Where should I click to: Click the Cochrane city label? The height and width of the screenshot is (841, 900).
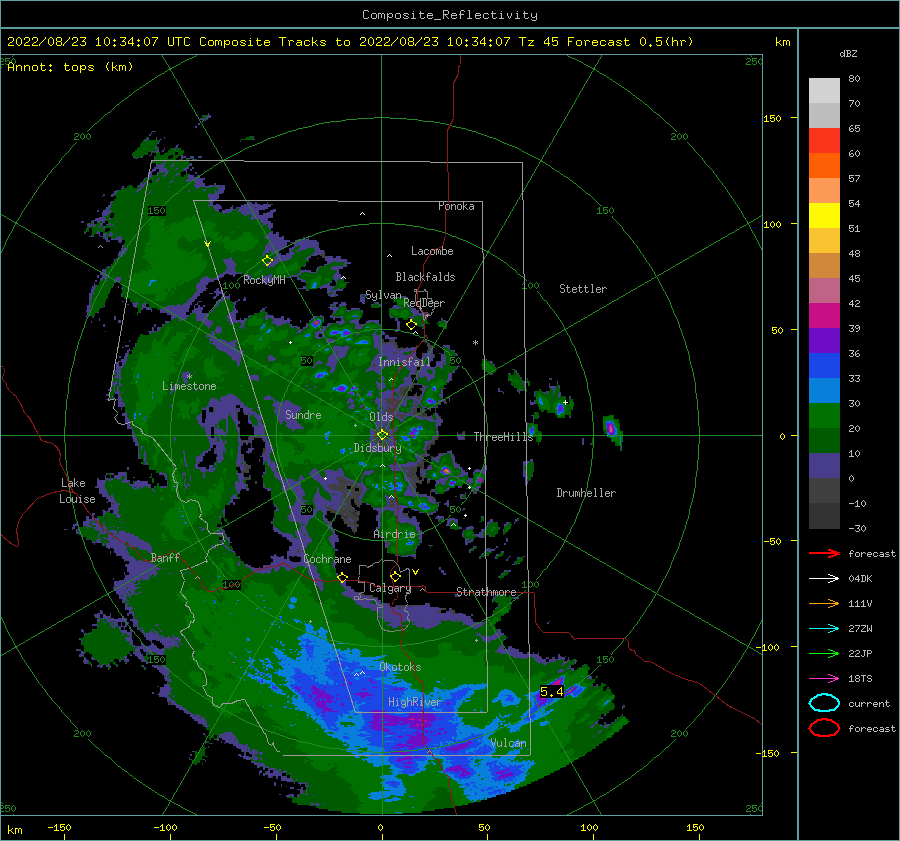(327, 559)
